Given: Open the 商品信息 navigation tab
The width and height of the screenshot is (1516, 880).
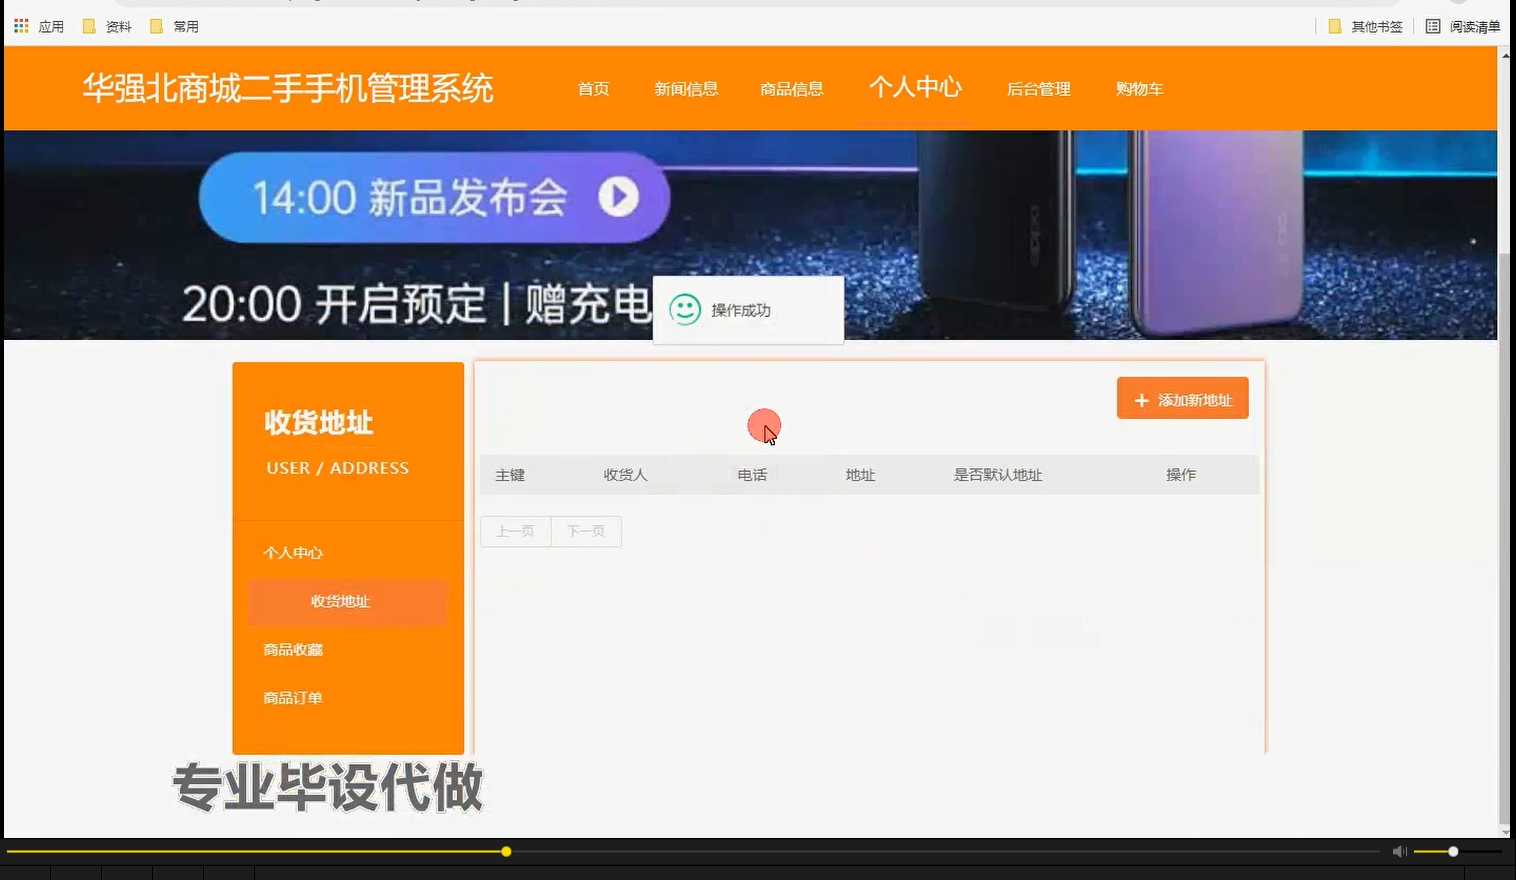Looking at the screenshot, I should pyautogui.click(x=791, y=89).
